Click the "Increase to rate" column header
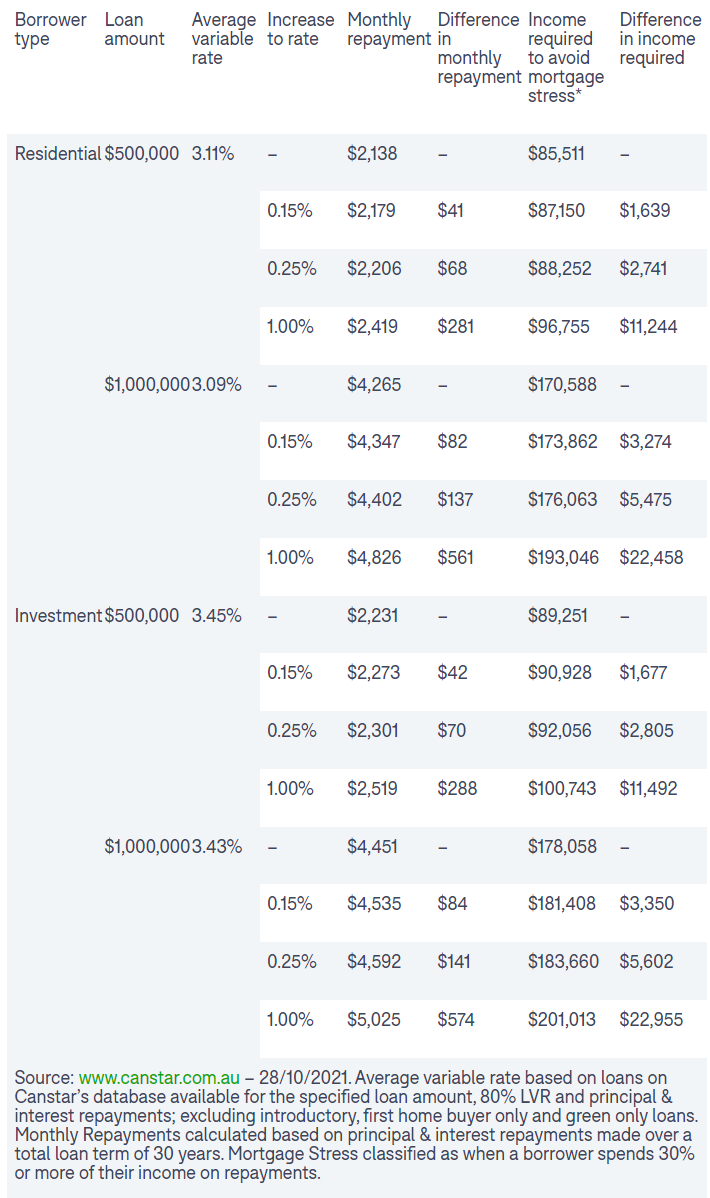Viewport: 710px width, 1198px height. pos(300,29)
